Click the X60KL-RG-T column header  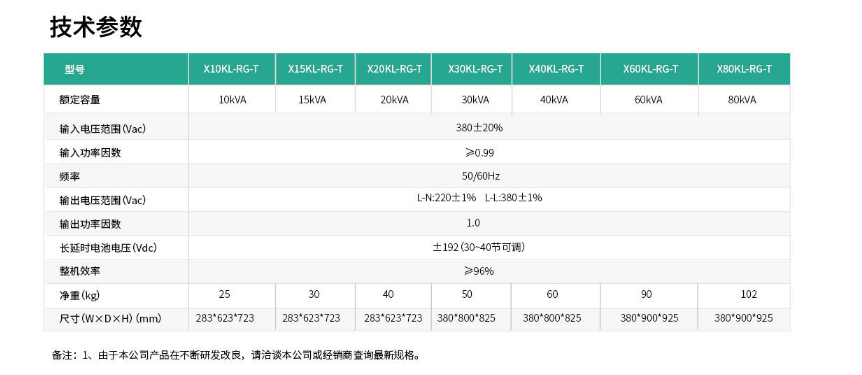(650, 69)
